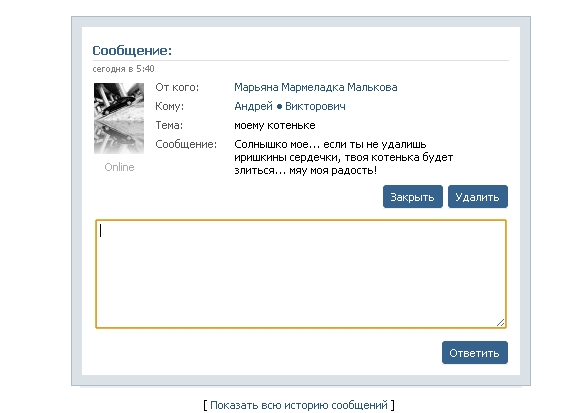Open recipient profile Андрей ● Викторович
This screenshot has height=413, width=585.
coord(290,106)
